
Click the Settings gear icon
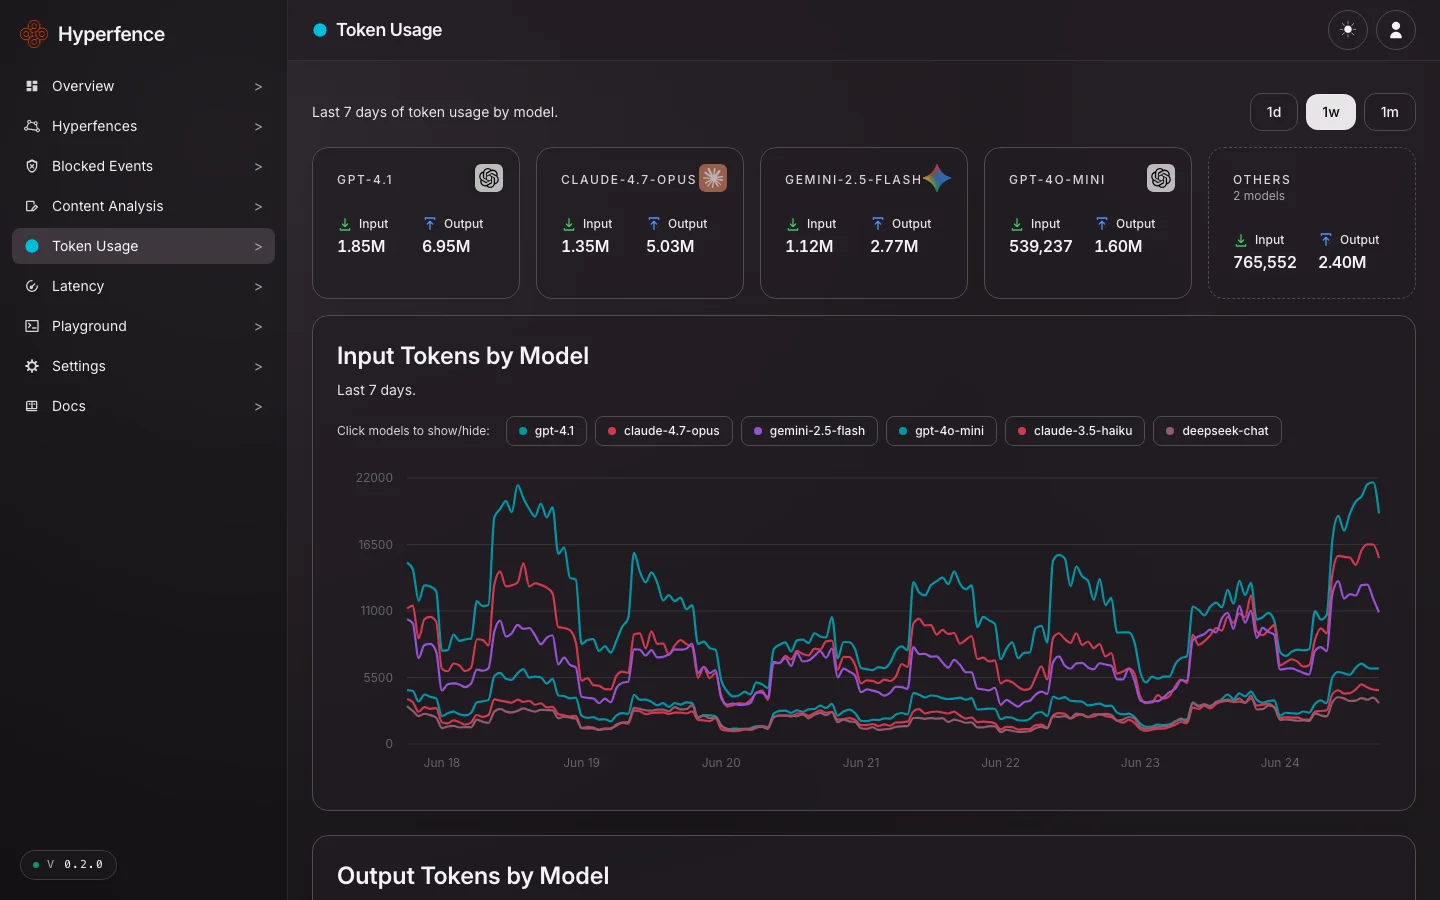pos(32,366)
